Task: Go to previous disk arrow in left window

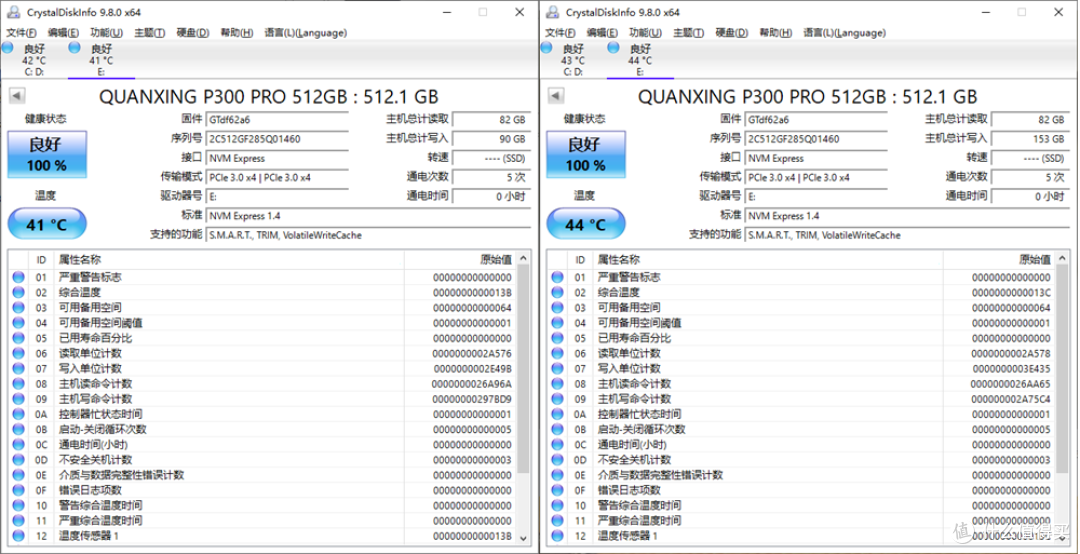Action: (17, 96)
